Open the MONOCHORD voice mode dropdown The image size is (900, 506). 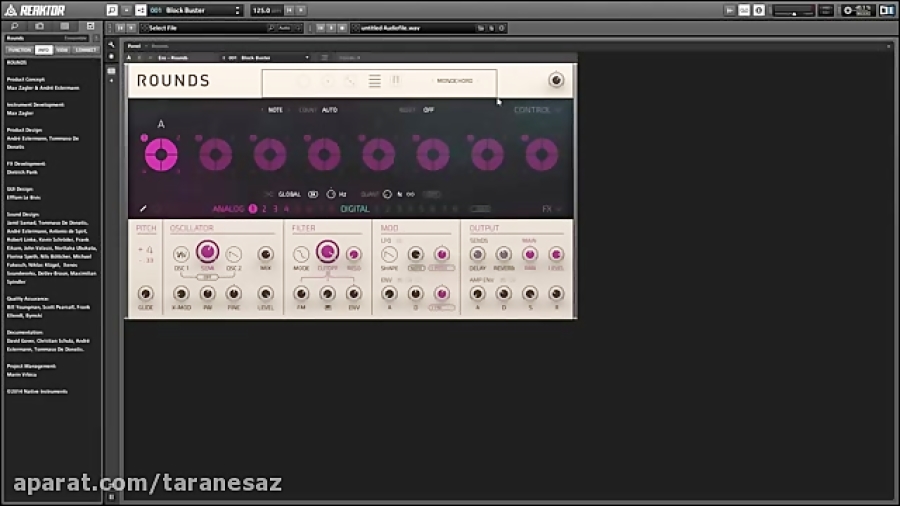tap(455, 81)
